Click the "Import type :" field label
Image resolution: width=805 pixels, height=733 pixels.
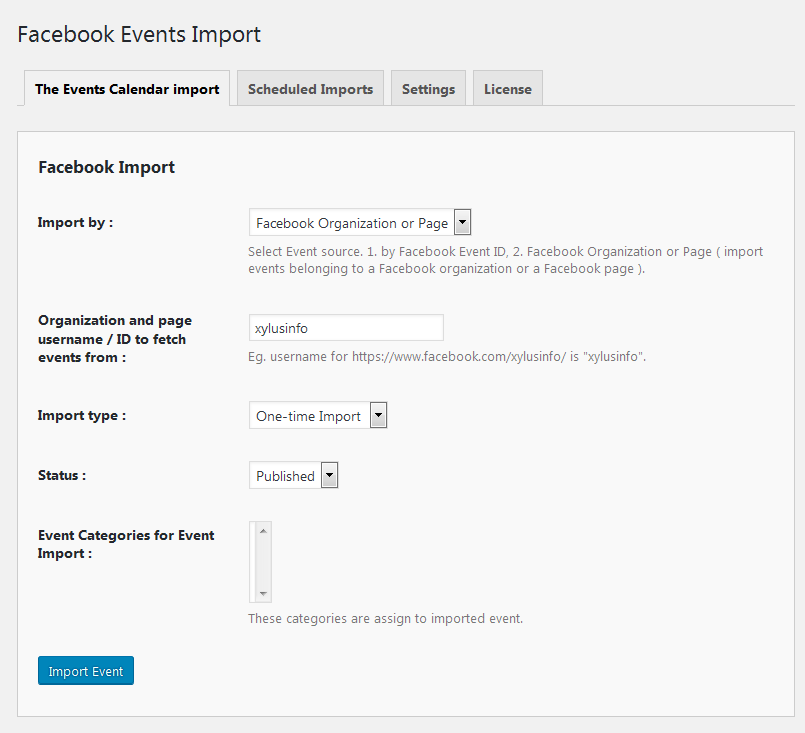(x=82, y=415)
